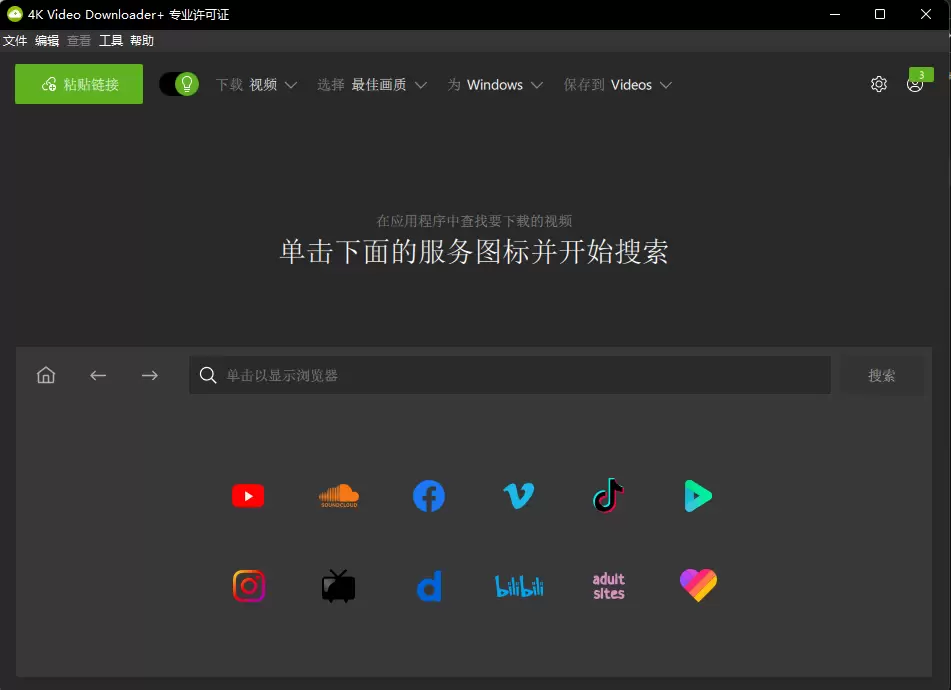The width and height of the screenshot is (951, 690).
Task: Expand 下载 视频 download type dropdown
Action: click(x=257, y=85)
